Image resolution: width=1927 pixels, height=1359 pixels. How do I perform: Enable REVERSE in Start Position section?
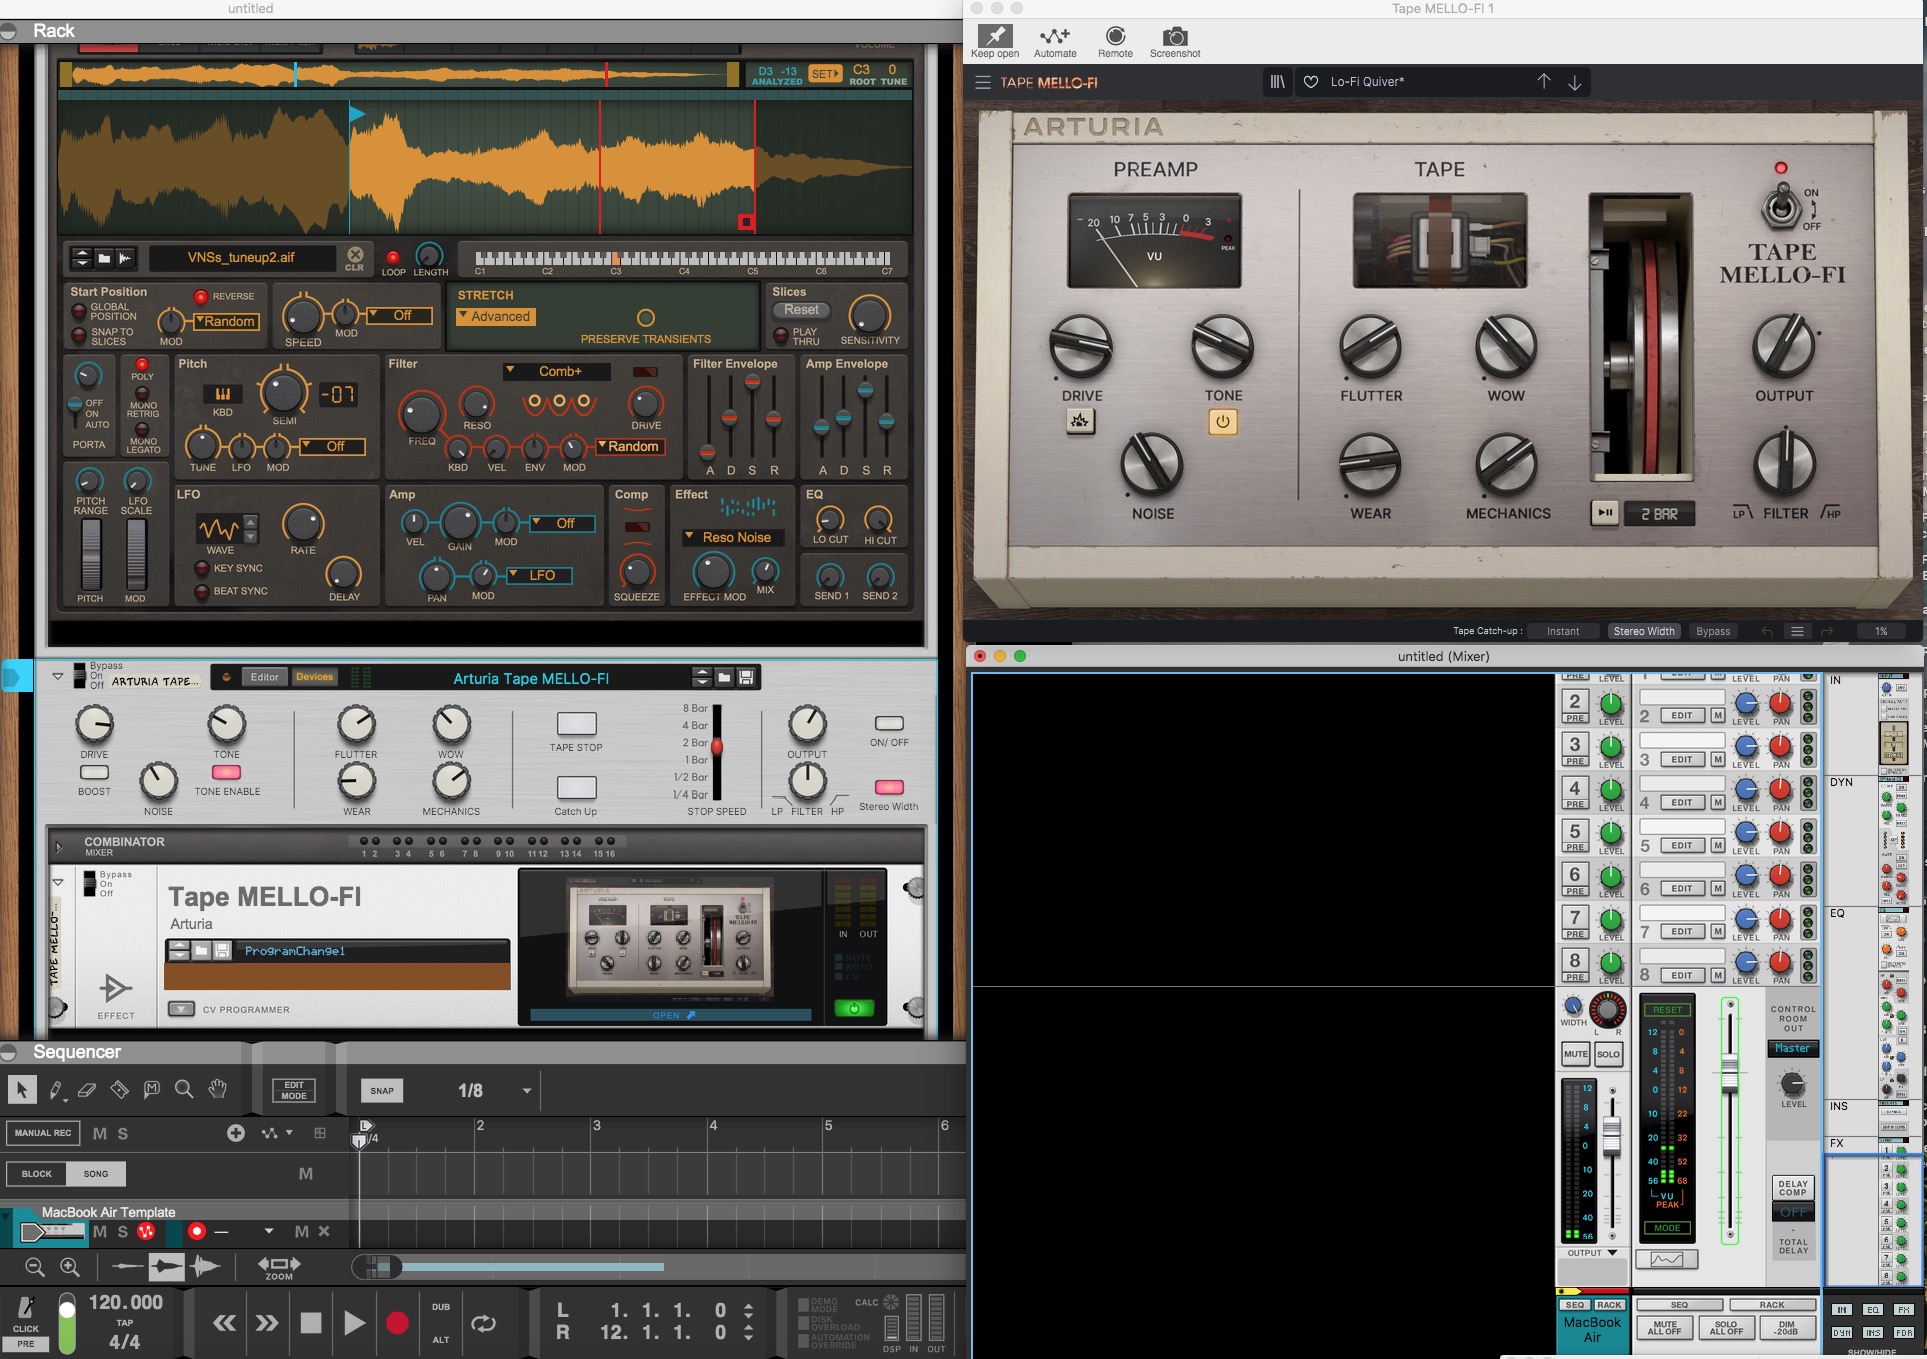point(200,297)
